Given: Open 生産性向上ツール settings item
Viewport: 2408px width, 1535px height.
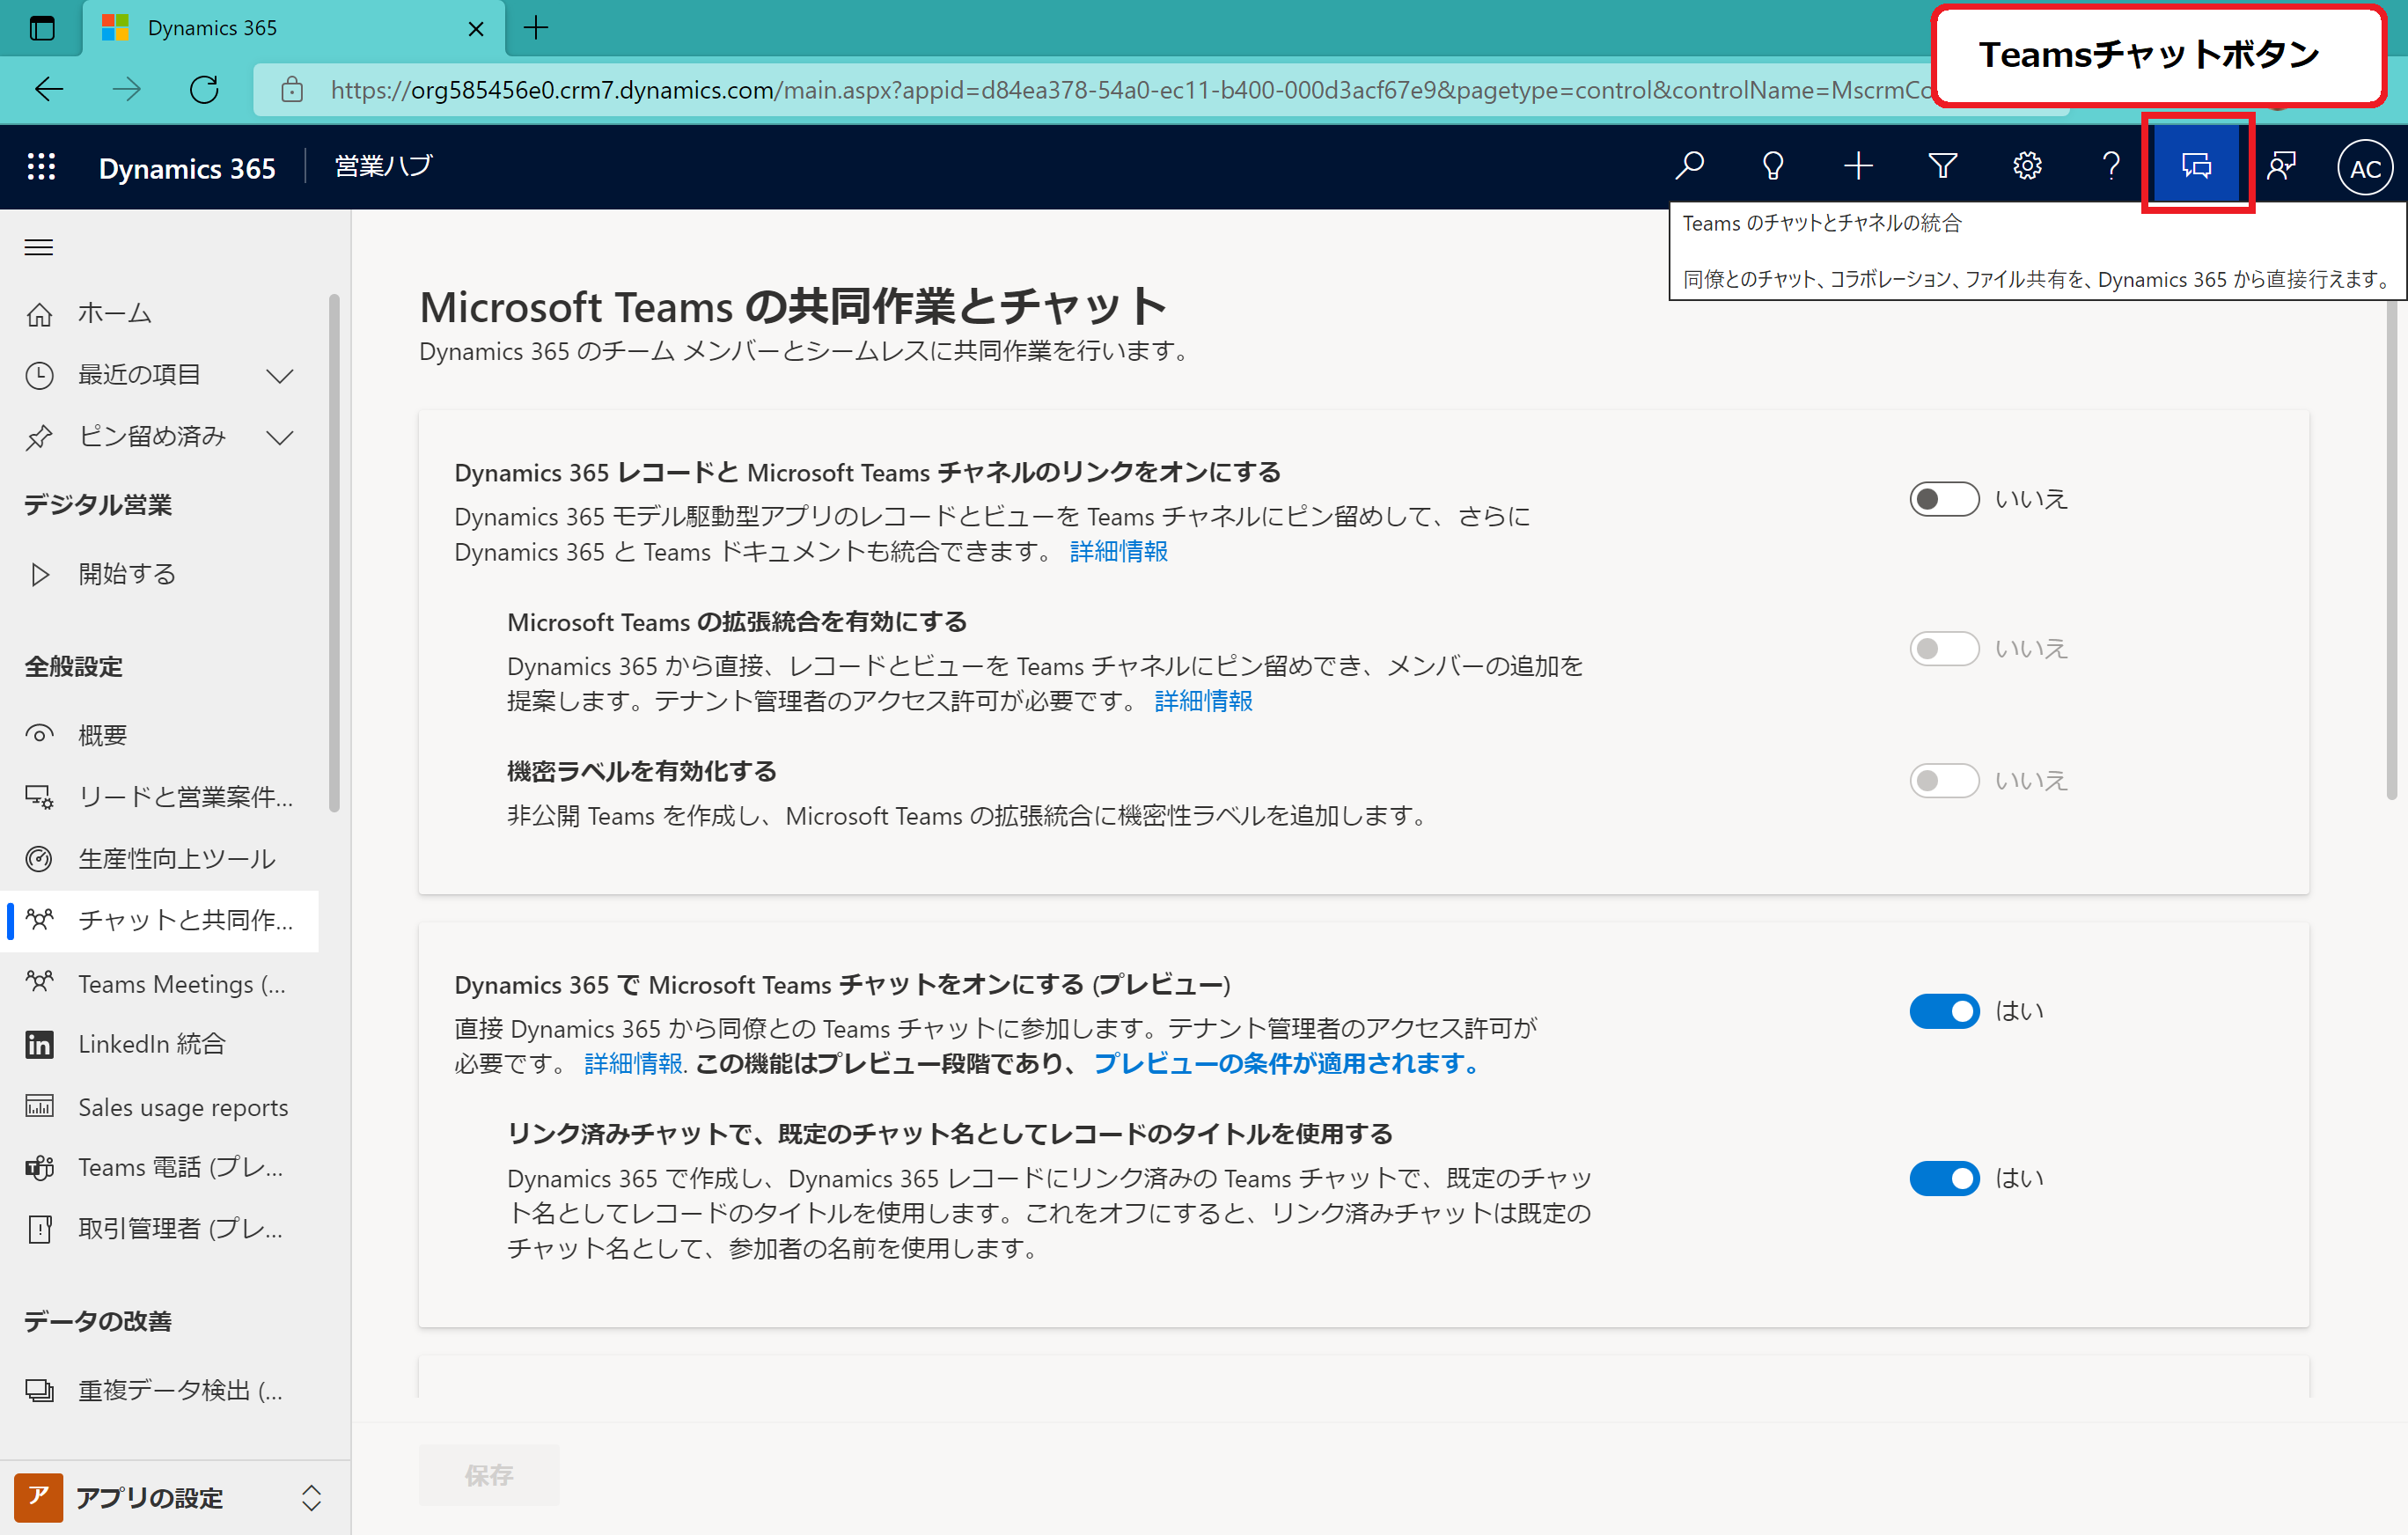Looking at the screenshot, I should point(160,859).
